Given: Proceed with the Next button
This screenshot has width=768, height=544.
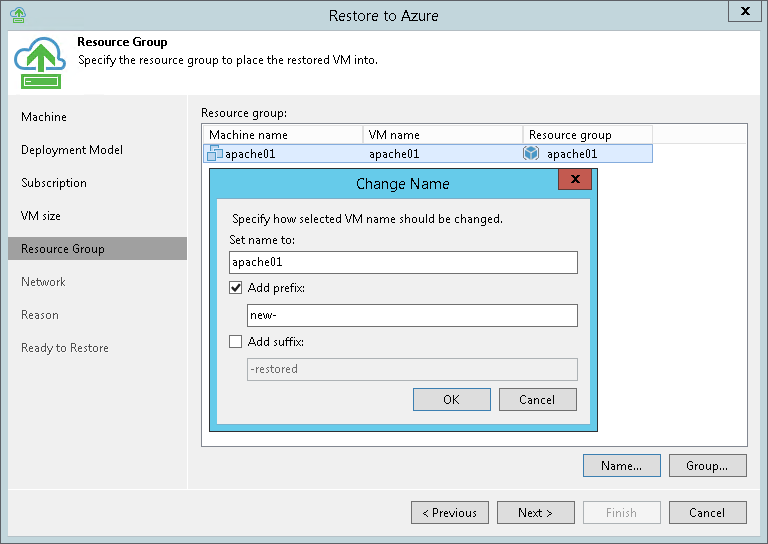Looking at the screenshot, I should 535,513.
